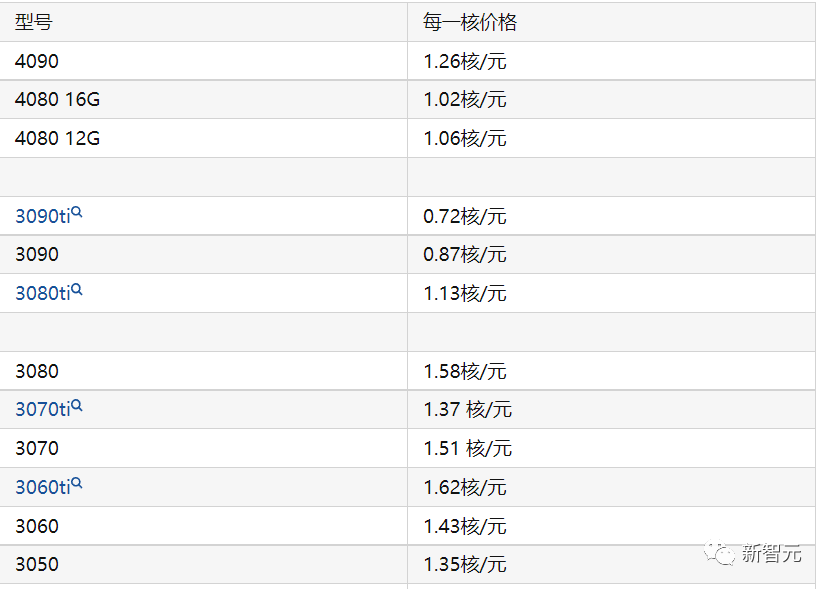This screenshot has height=589, width=828.
Task: Open the 3090ti model link
Action: [42, 216]
